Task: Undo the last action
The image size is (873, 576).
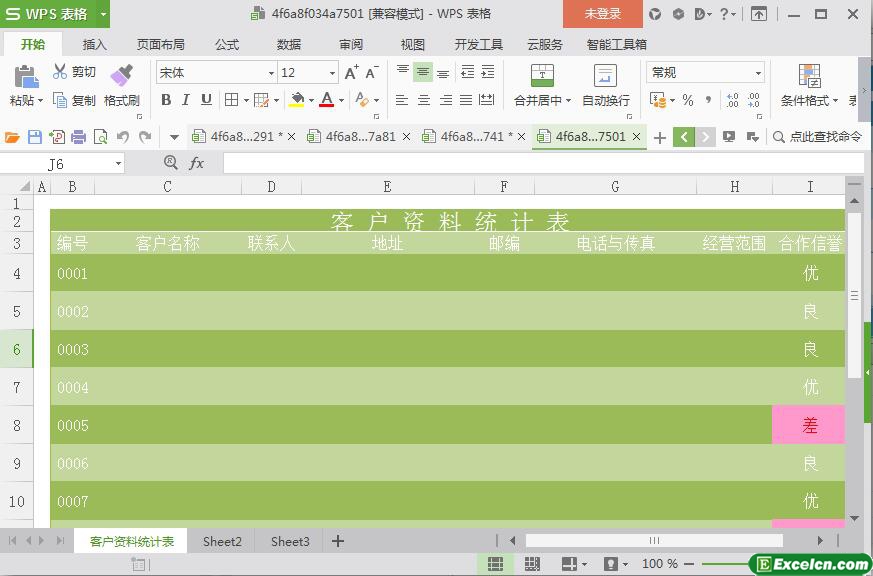Action: (x=123, y=137)
